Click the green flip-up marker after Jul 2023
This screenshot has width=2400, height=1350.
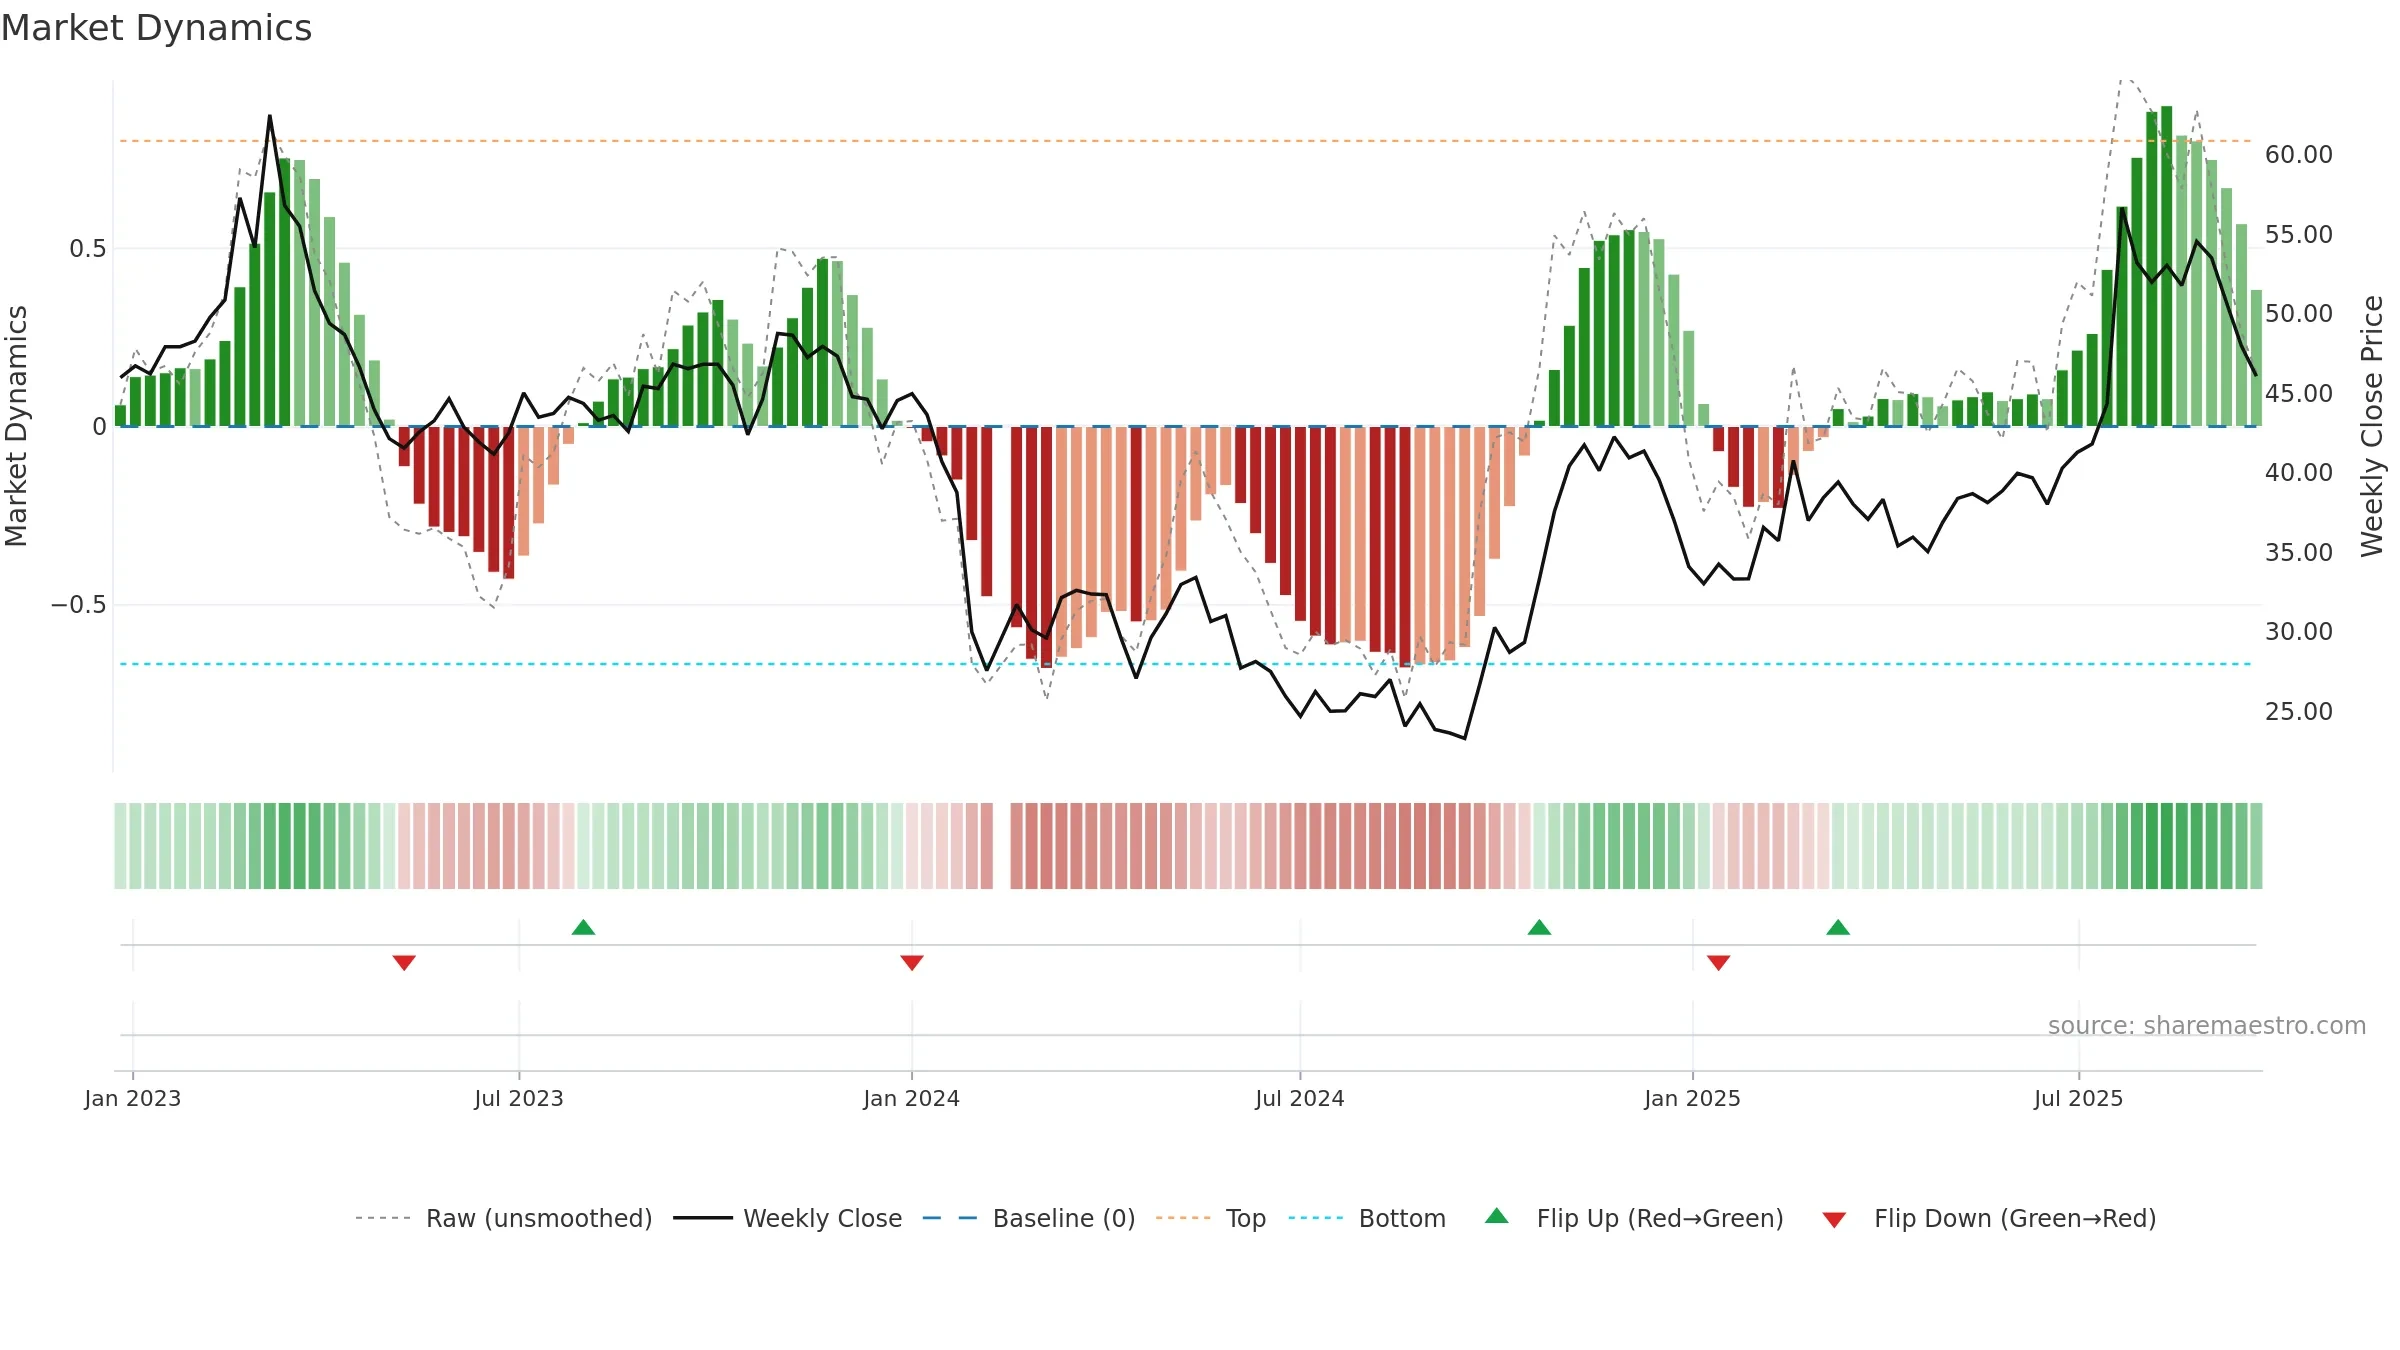pyautogui.click(x=583, y=927)
